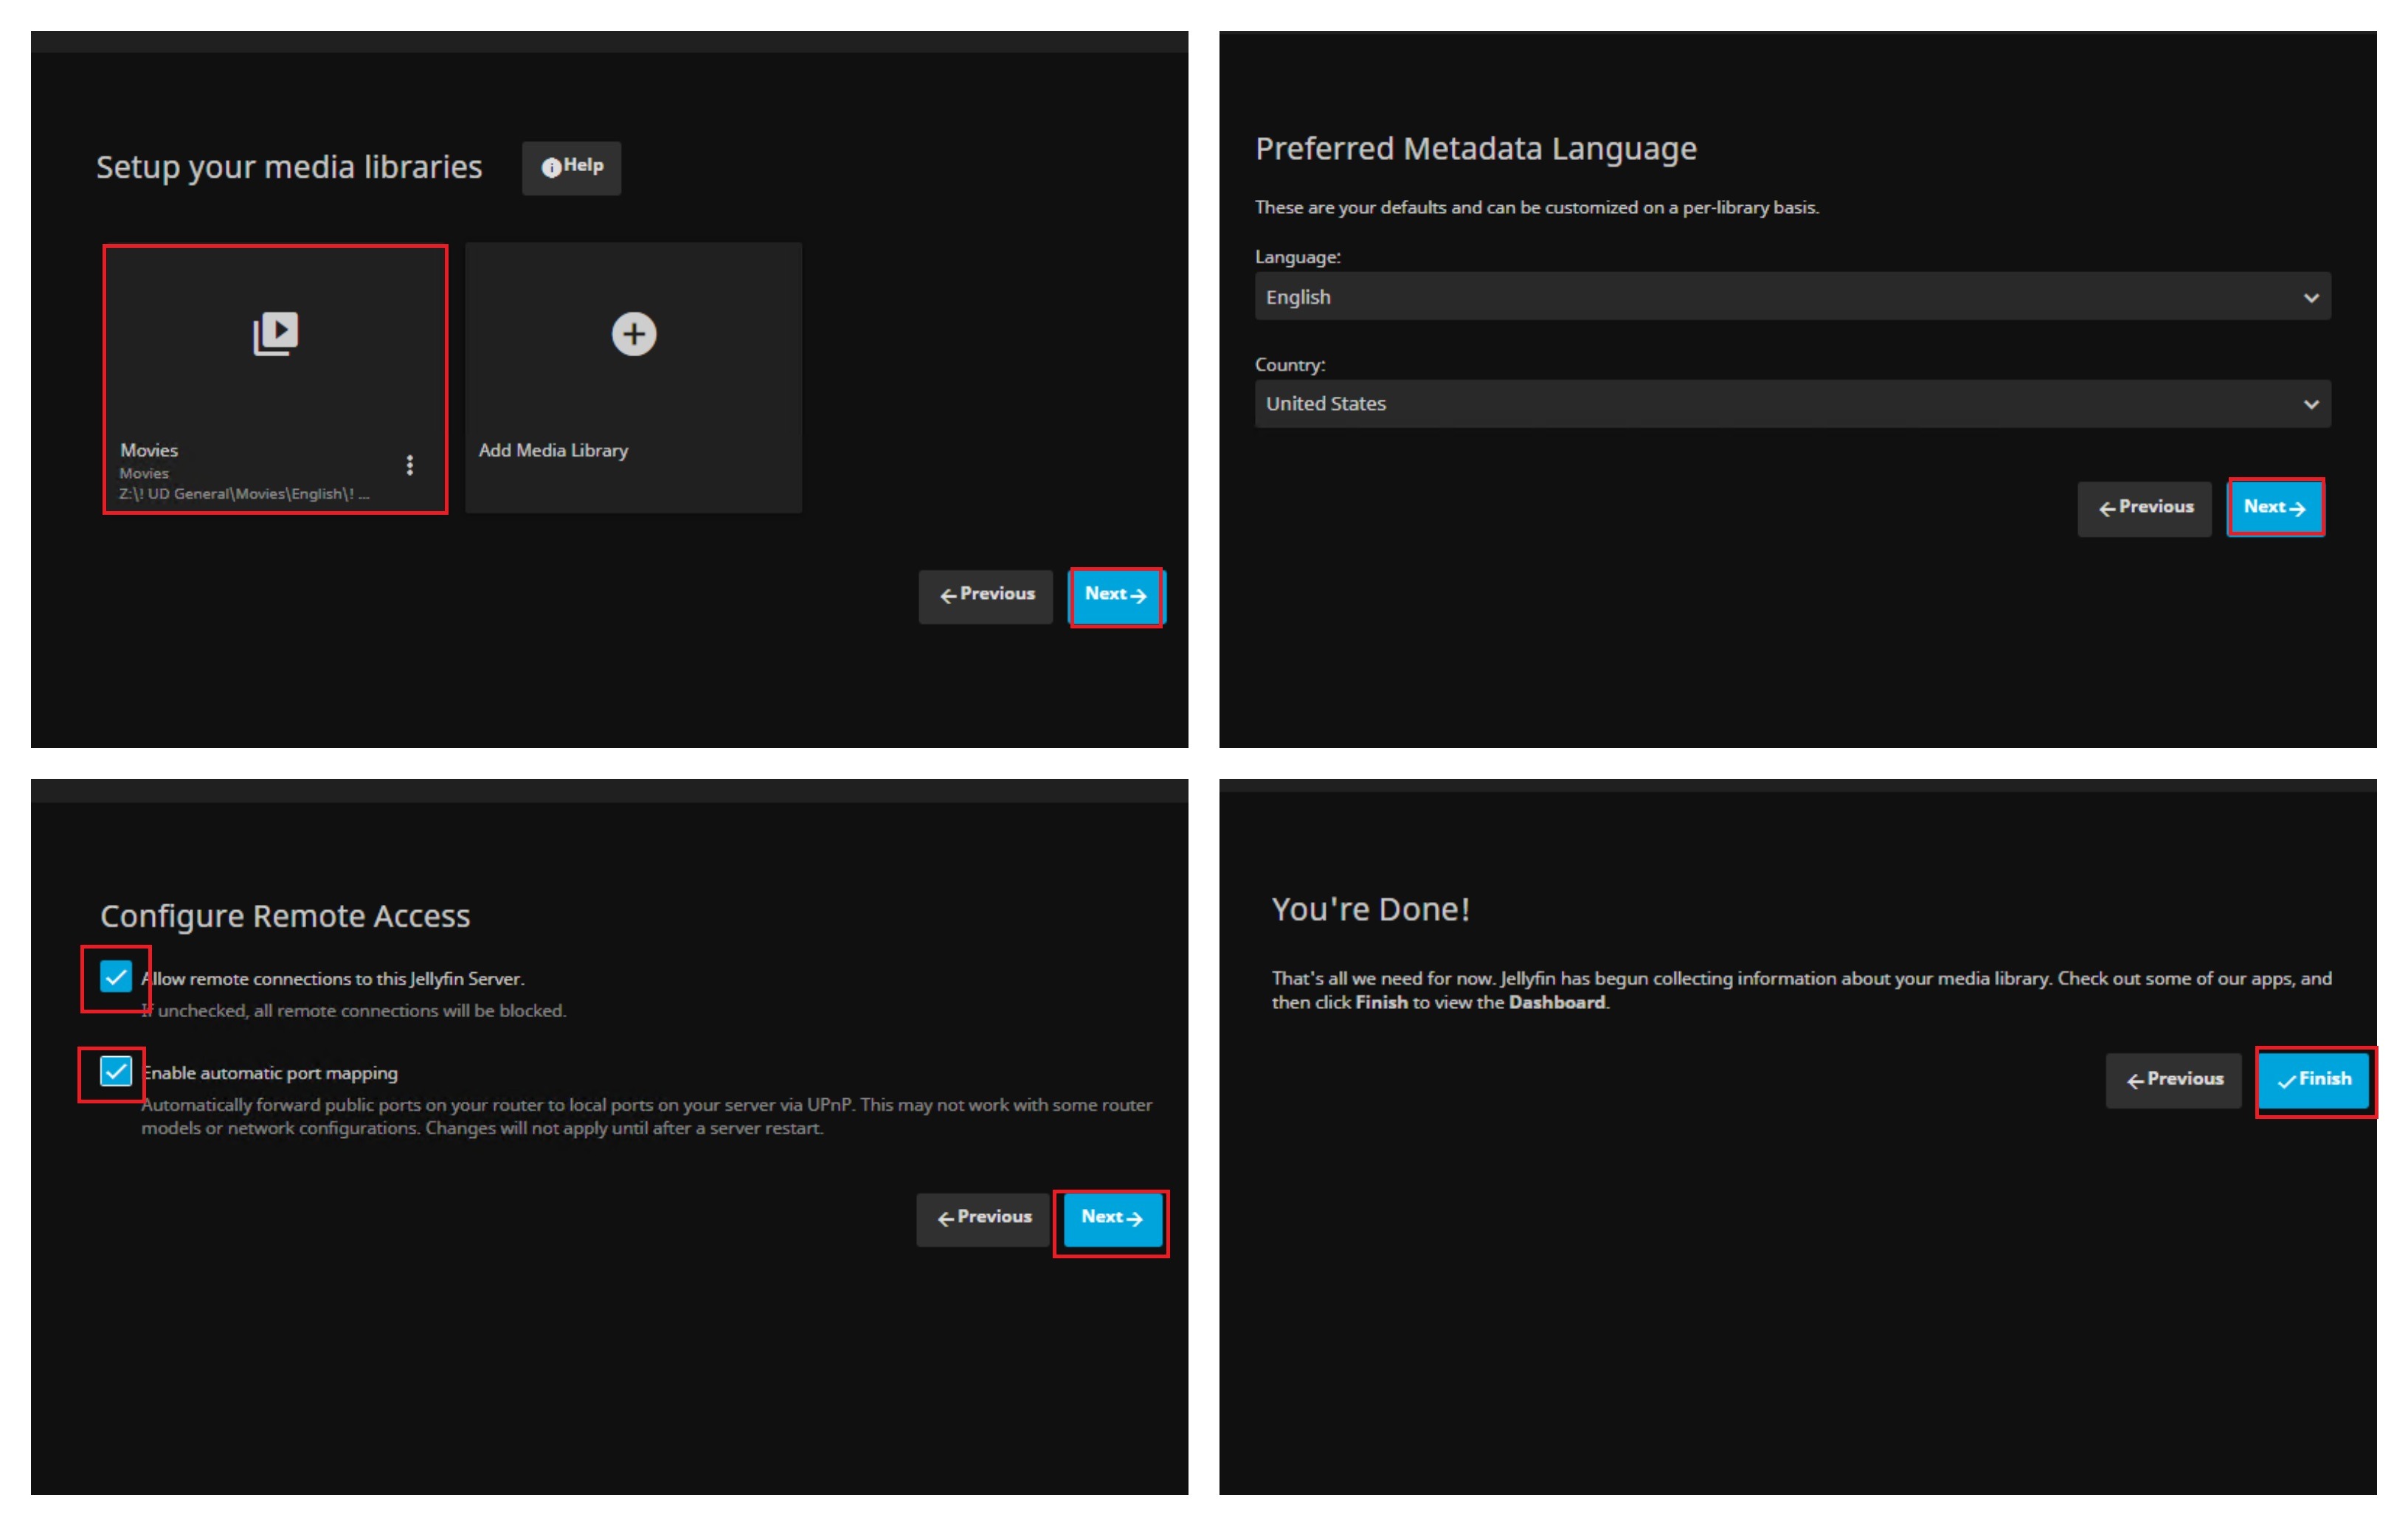
Task: Click Previous on Configure Remote Access page
Action: 983,1218
